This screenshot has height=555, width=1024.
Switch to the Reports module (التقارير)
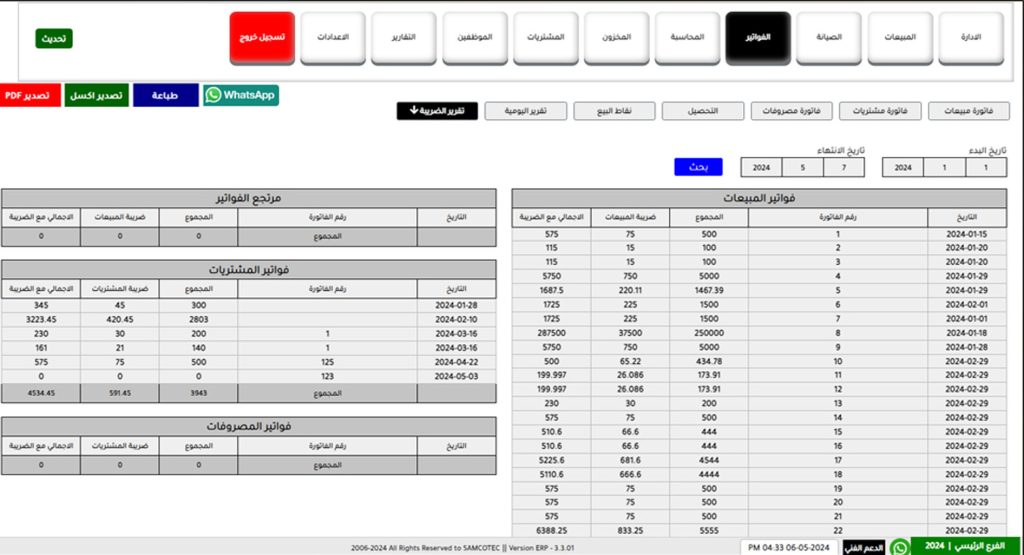[403, 38]
